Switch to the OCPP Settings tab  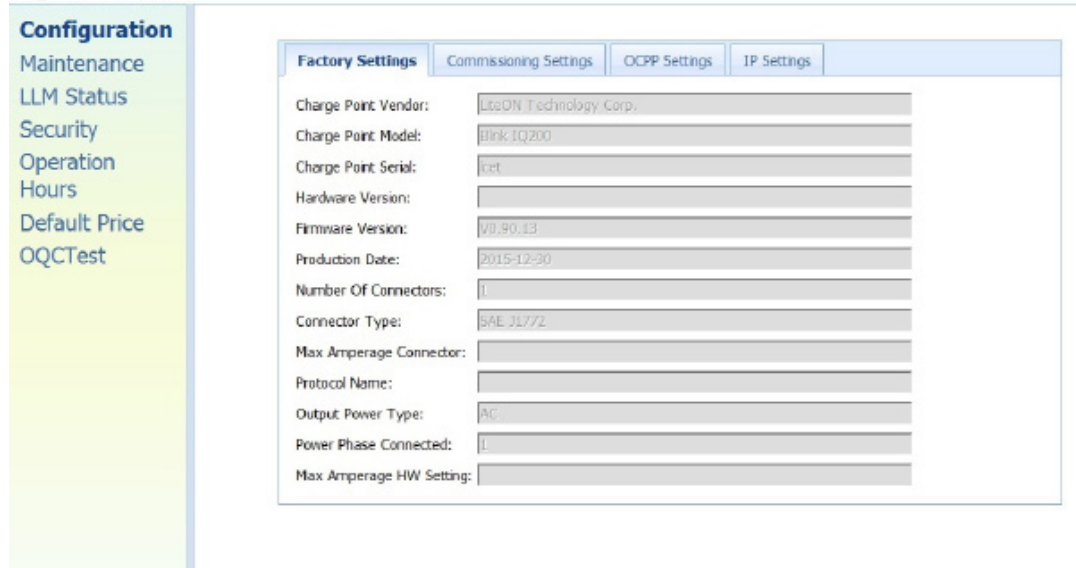coord(666,61)
